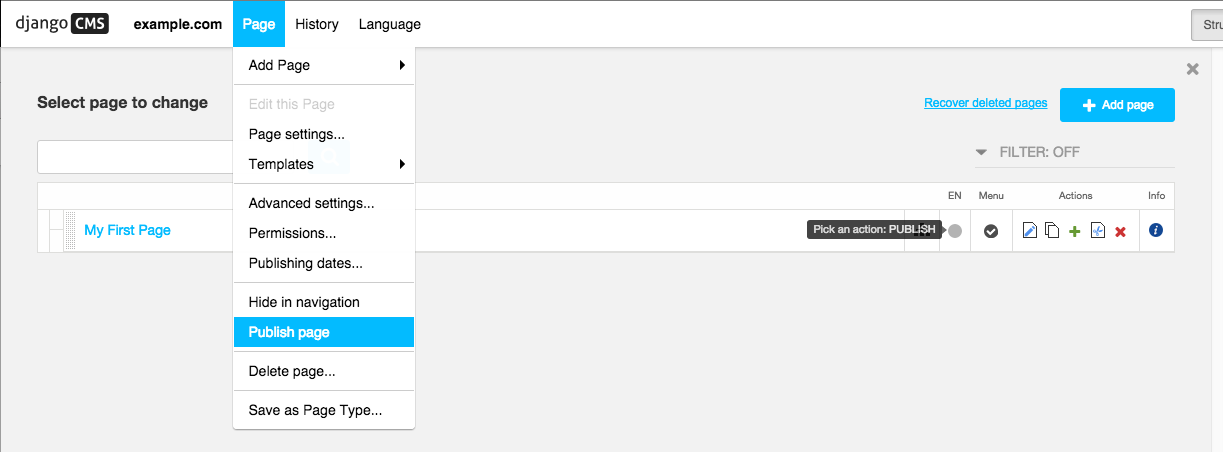Close the page list side panel
The width and height of the screenshot is (1223, 452).
tap(1192, 69)
